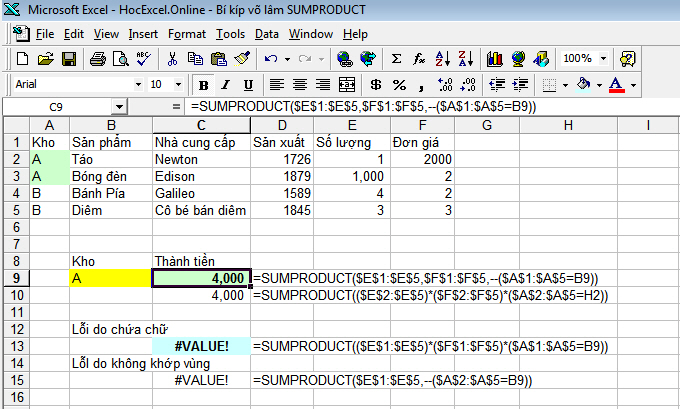This screenshot has height=409, width=680.
Task: Copy selection with the Copy icon
Action: [195, 59]
